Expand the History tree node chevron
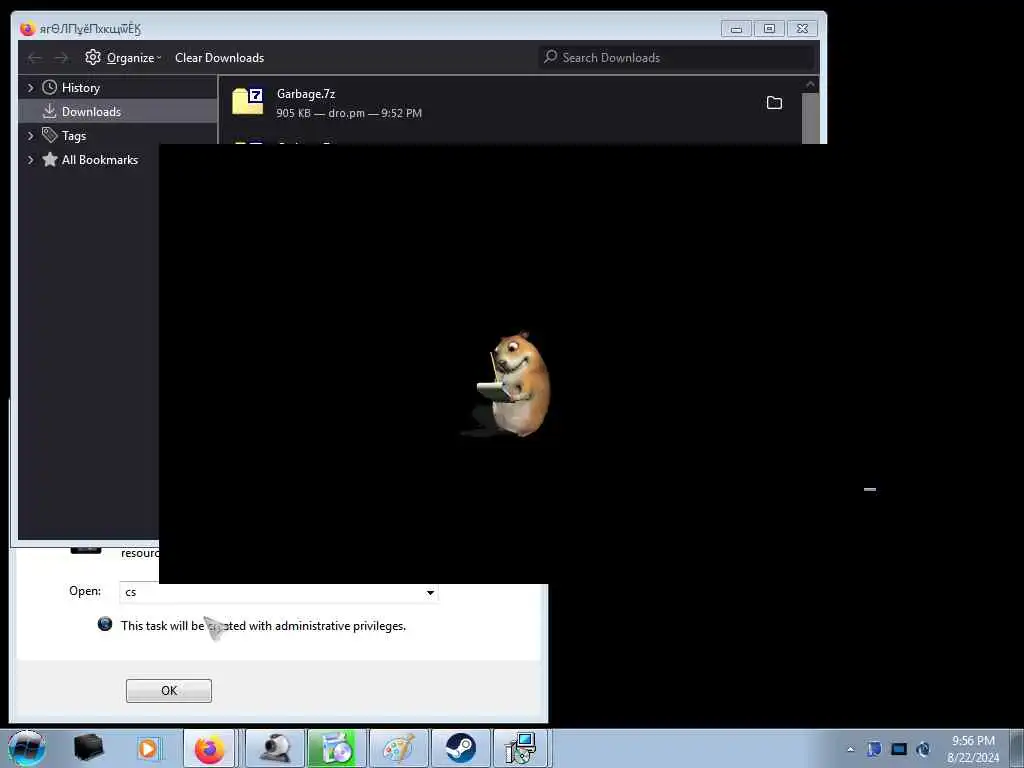1024x768 pixels. pyautogui.click(x=30, y=88)
